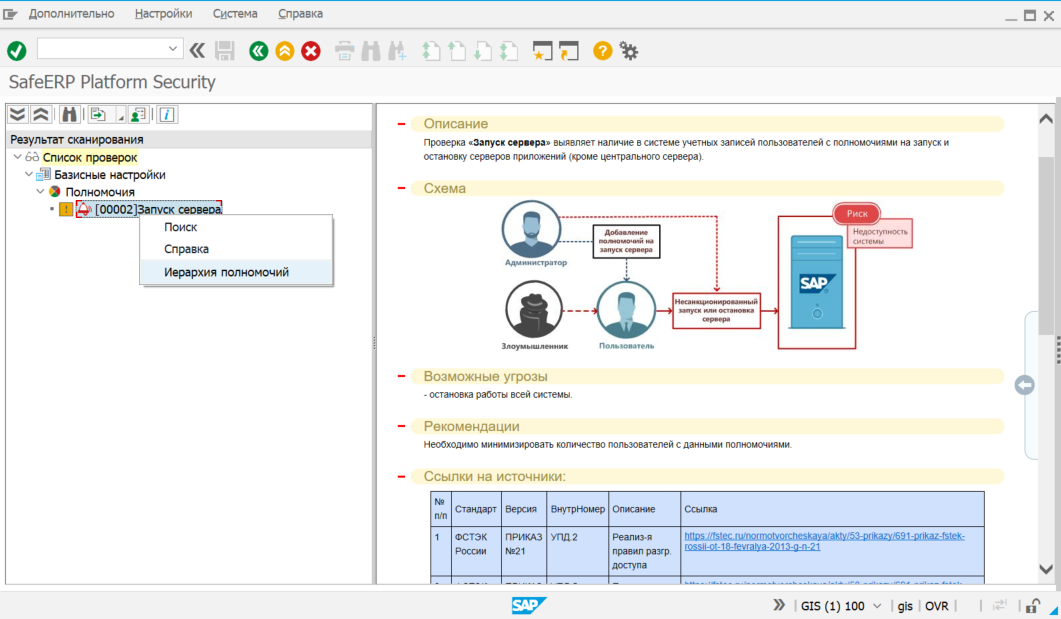Collapse the Схема section minus sign
Image resolution: width=1061 pixels, height=619 pixels.
tap(401, 188)
